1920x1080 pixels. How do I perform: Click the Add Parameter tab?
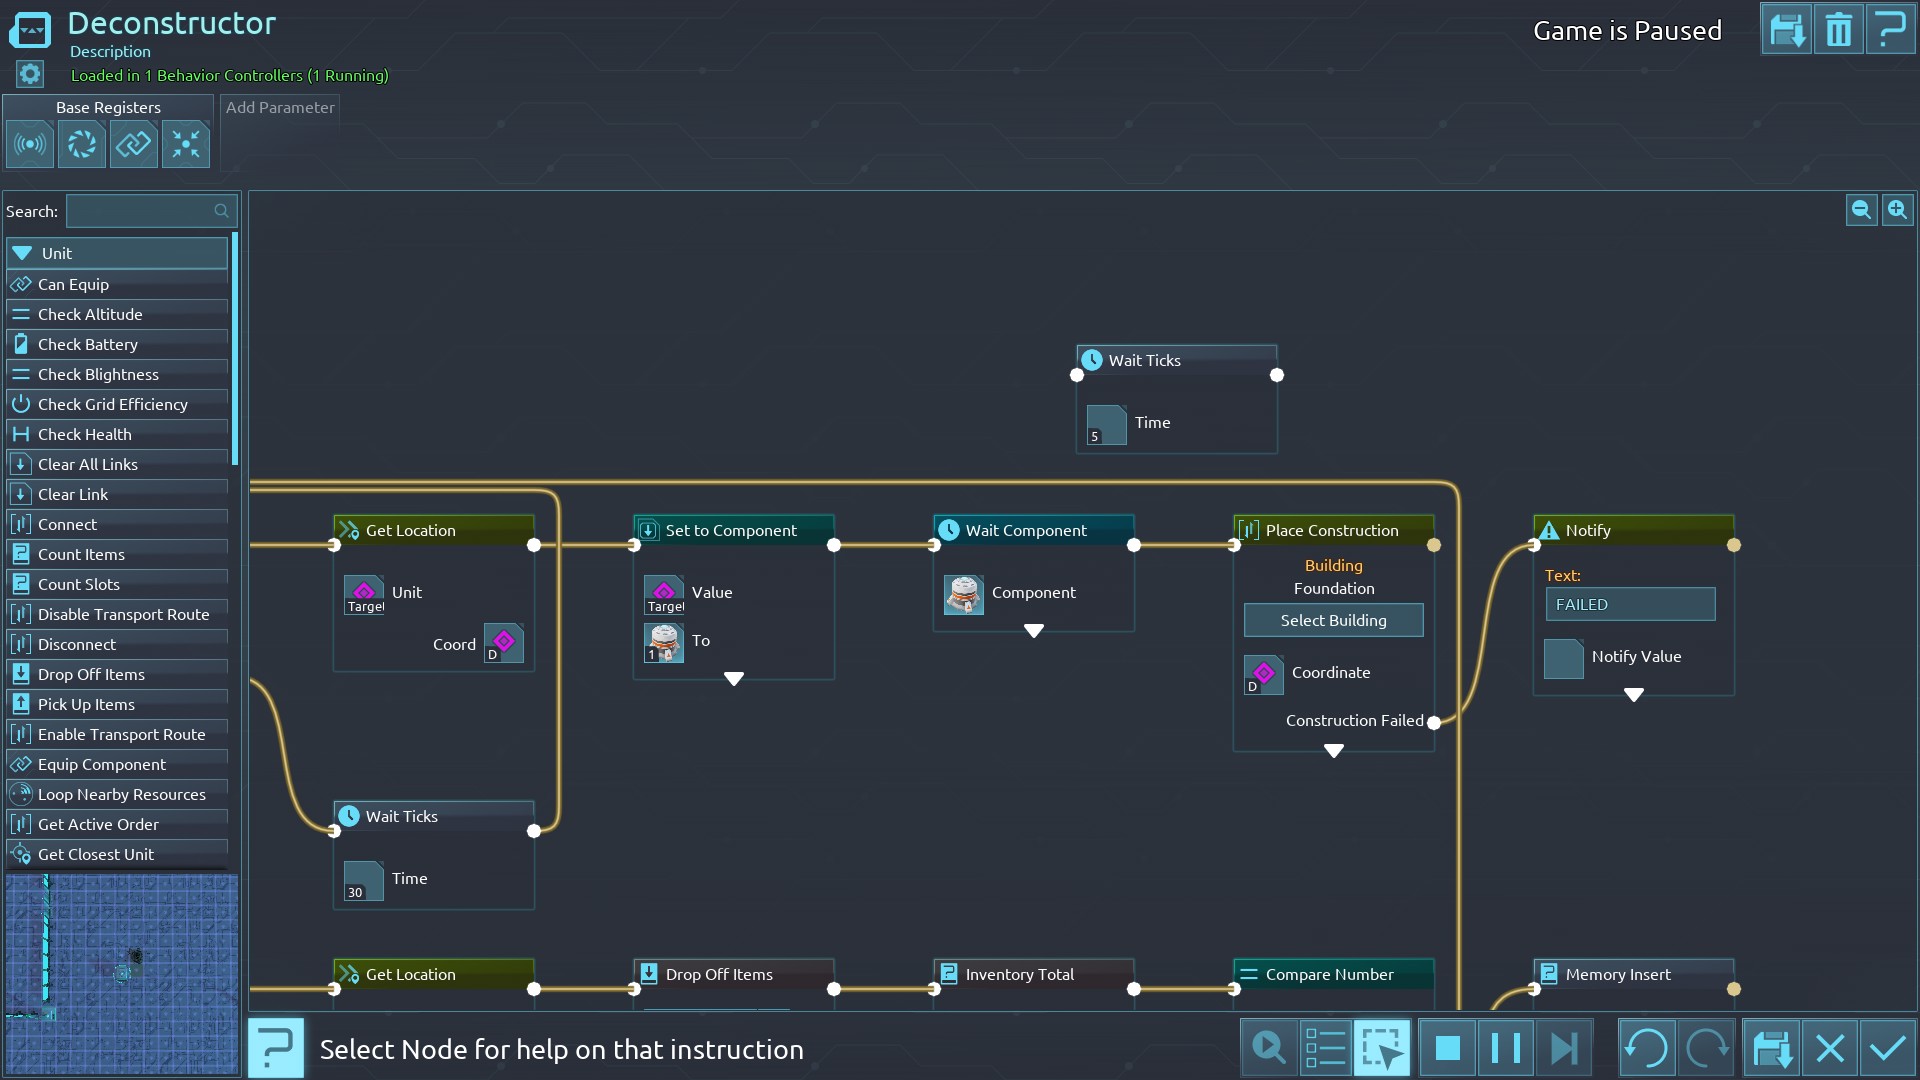[280, 108]
